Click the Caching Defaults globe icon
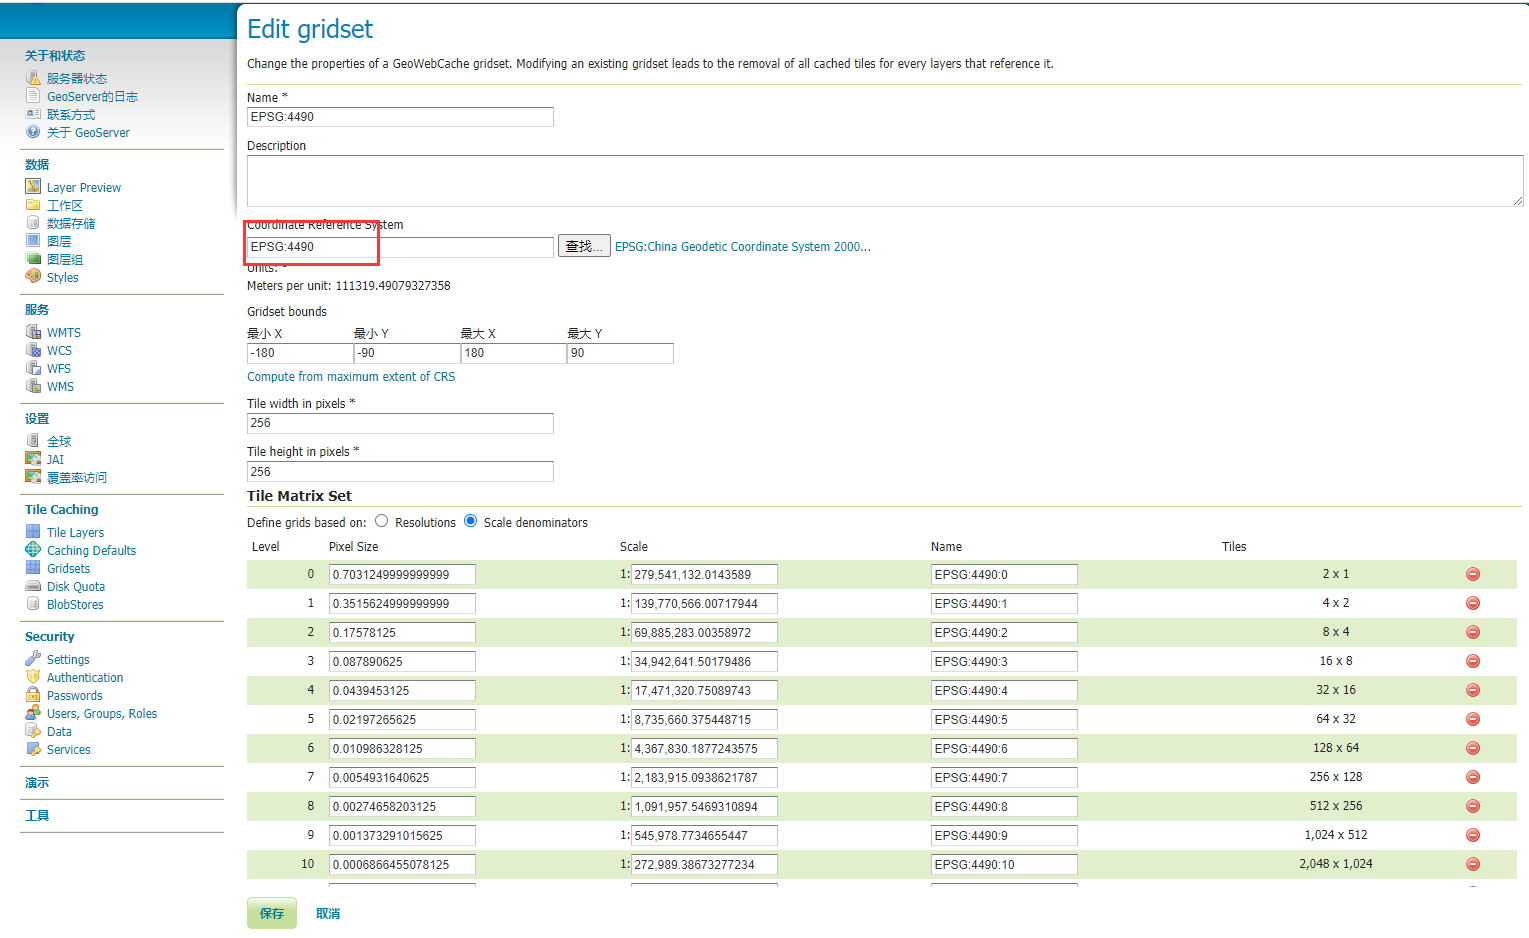 click(33, 550)
